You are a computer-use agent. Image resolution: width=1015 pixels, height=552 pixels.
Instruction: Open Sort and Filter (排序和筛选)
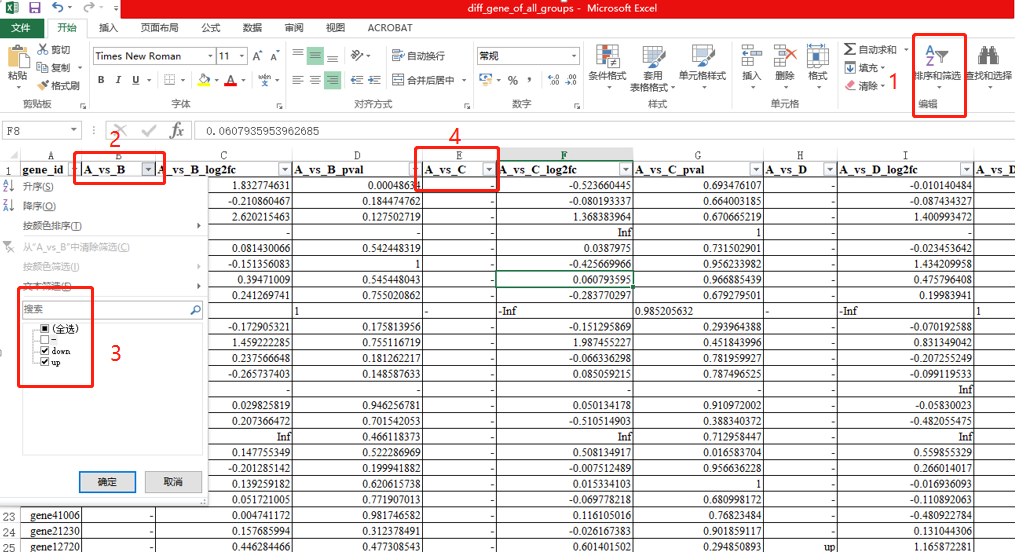click(x=937, y=67)
